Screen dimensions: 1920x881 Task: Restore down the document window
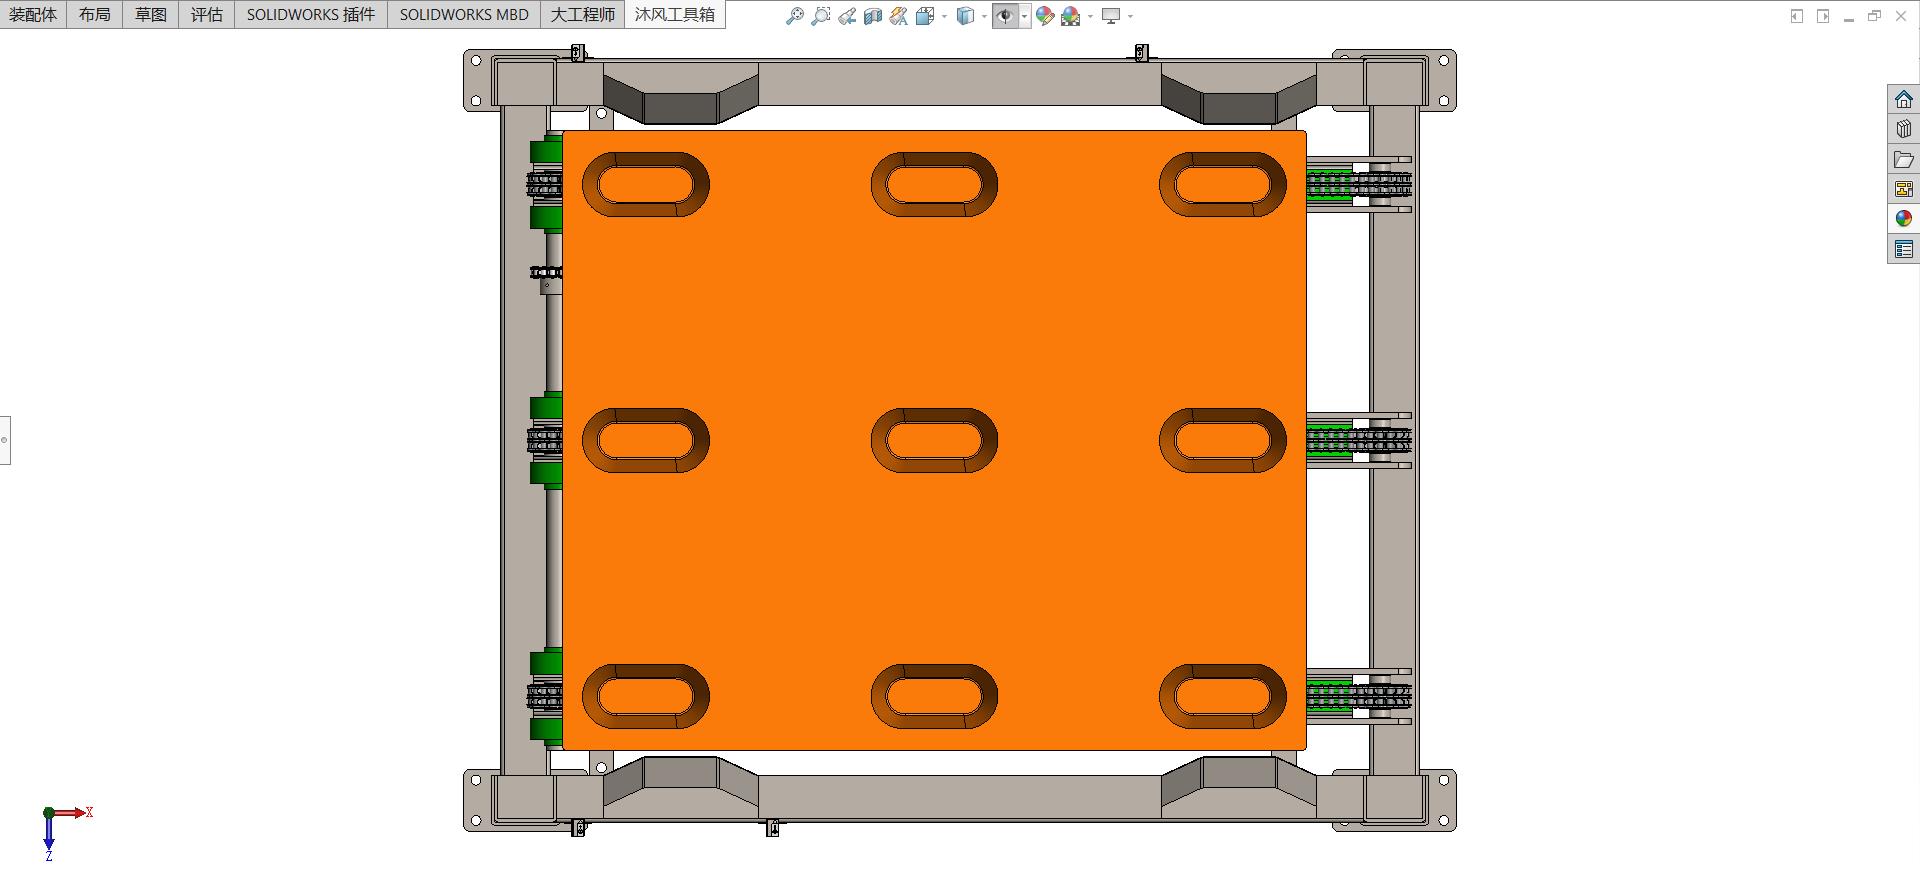1875,16
